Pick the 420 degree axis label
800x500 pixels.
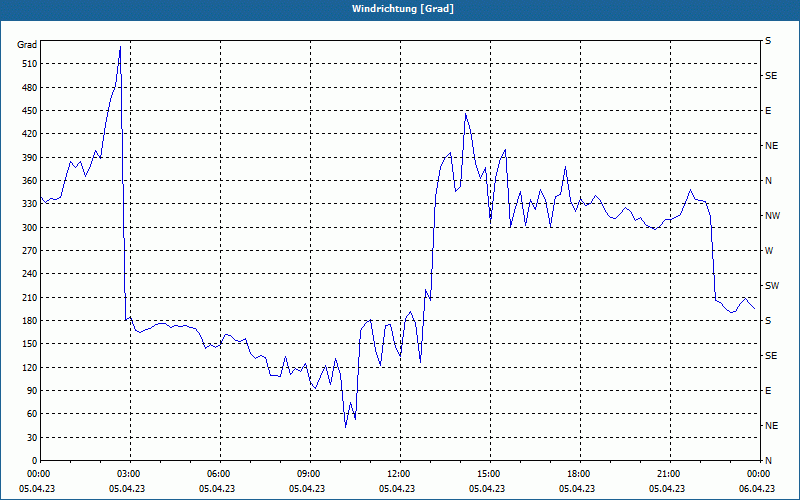coord(30,134)
